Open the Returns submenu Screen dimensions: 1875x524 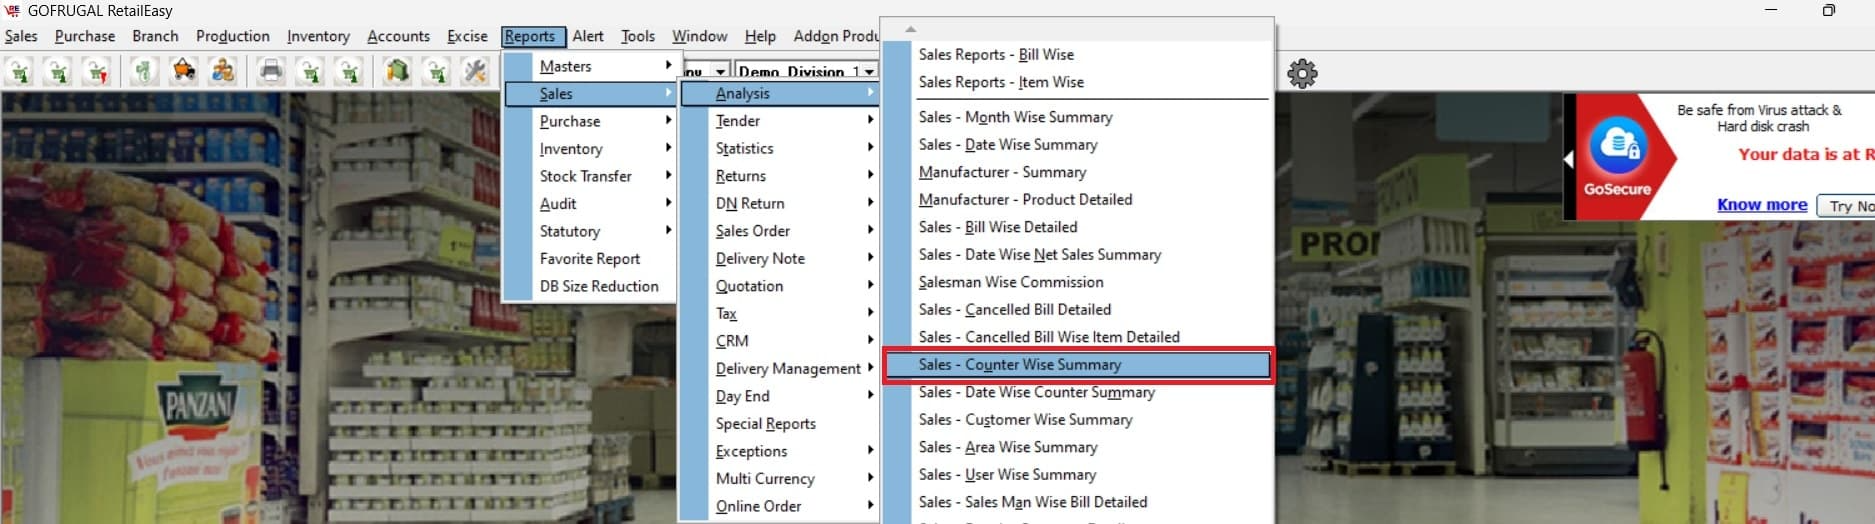coord(779,175)
